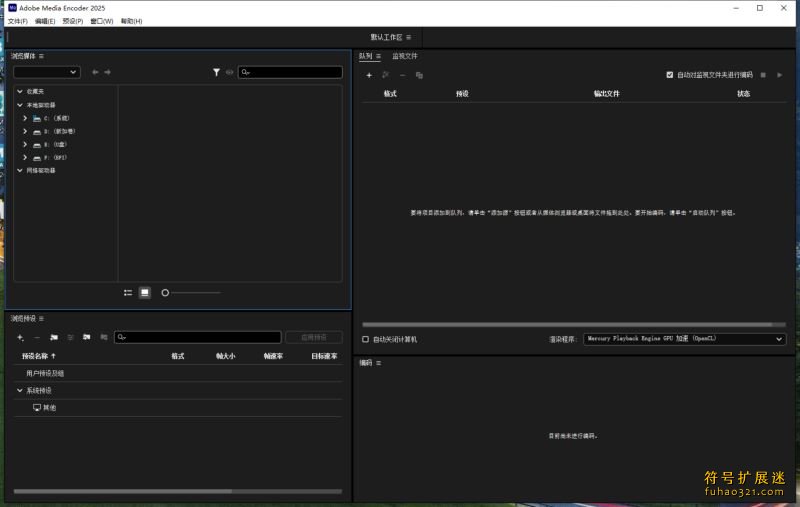Click the export presets icon
The width and height of the screenshot is (800, 507).
coord(104,337)
